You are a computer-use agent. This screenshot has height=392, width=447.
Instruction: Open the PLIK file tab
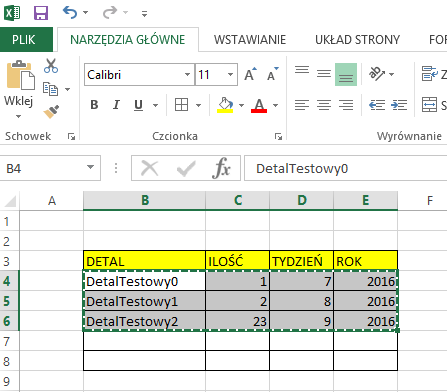click(x=26, y=40)
